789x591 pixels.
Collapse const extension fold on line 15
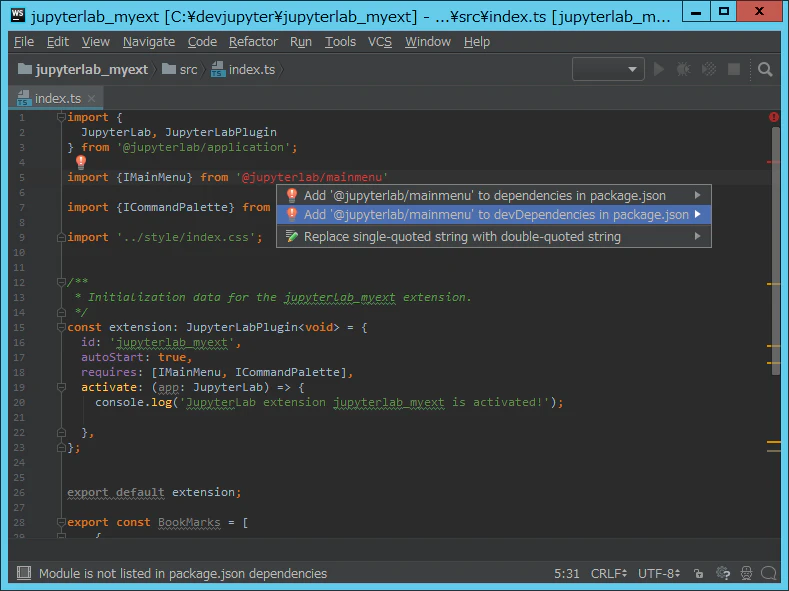61,327
